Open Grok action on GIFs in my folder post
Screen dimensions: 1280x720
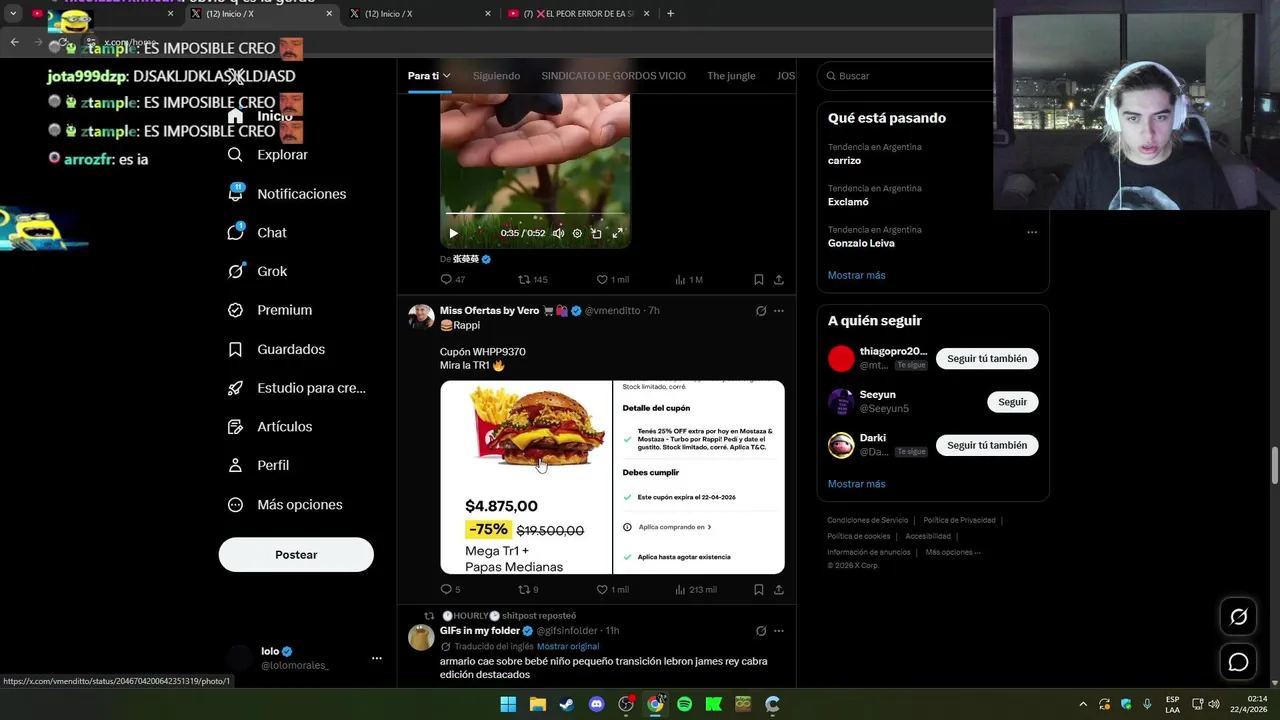click(x=761, y=631)
